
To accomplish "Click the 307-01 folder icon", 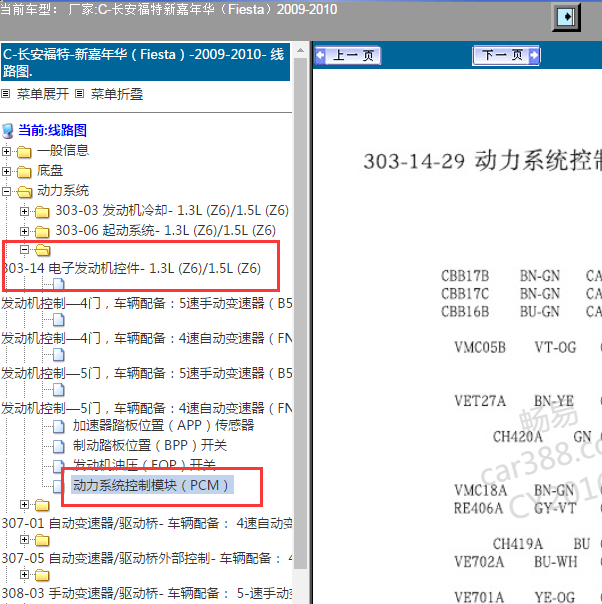I will [x=42, y=505].
